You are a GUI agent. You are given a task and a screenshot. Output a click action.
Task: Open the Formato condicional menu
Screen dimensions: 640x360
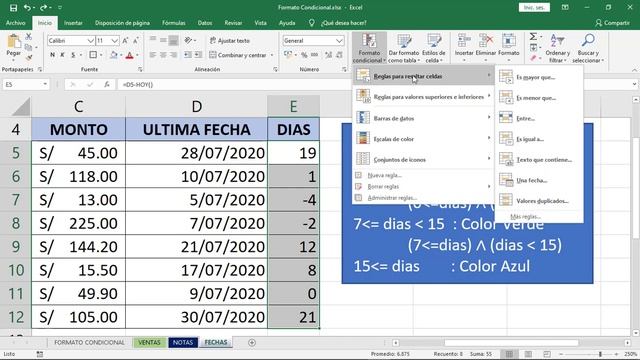click(369, 48)
